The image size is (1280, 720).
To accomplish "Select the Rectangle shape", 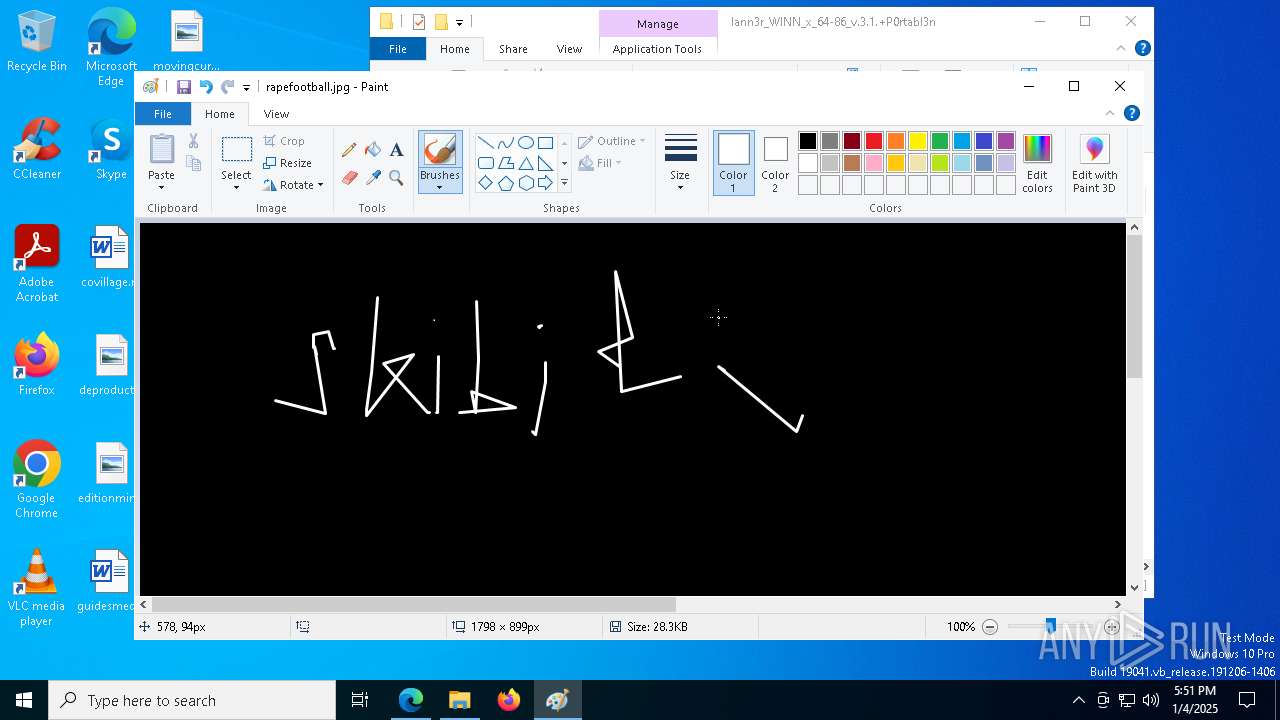I will click(546, 143).
